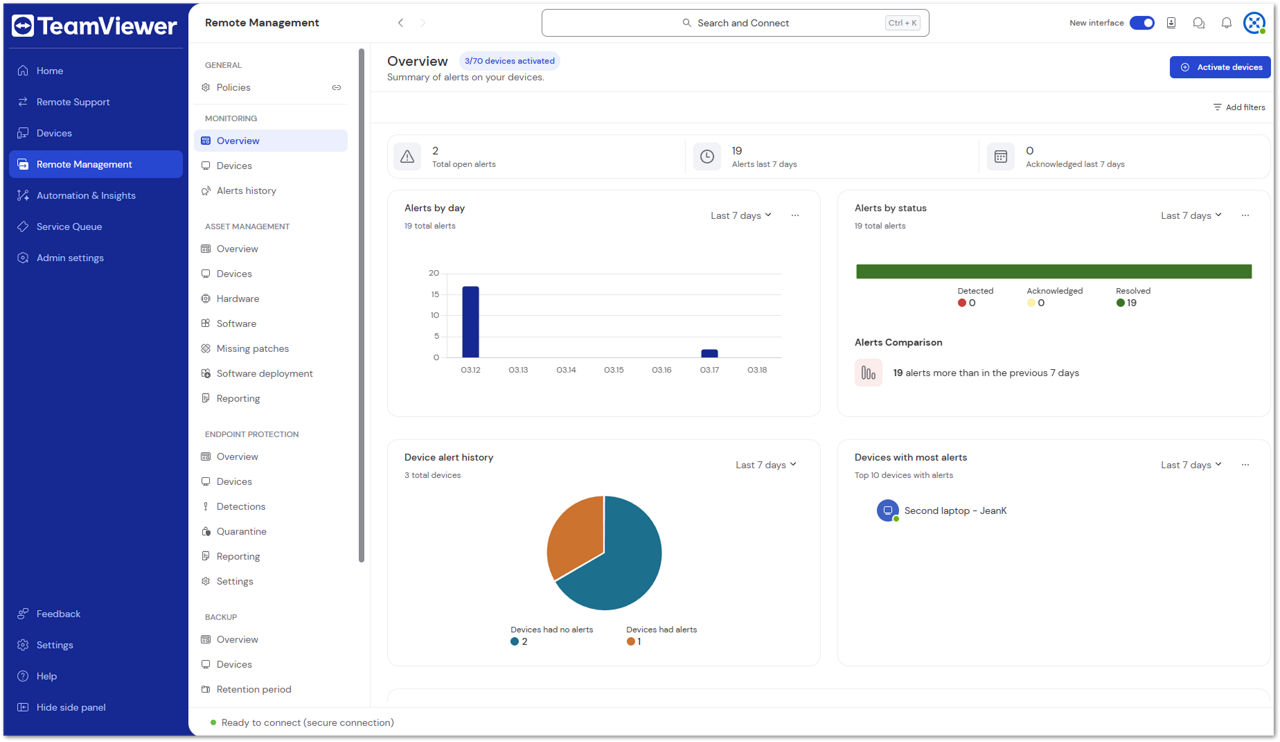Click the clock icon for alerts last 7 days

click(707, 157)
